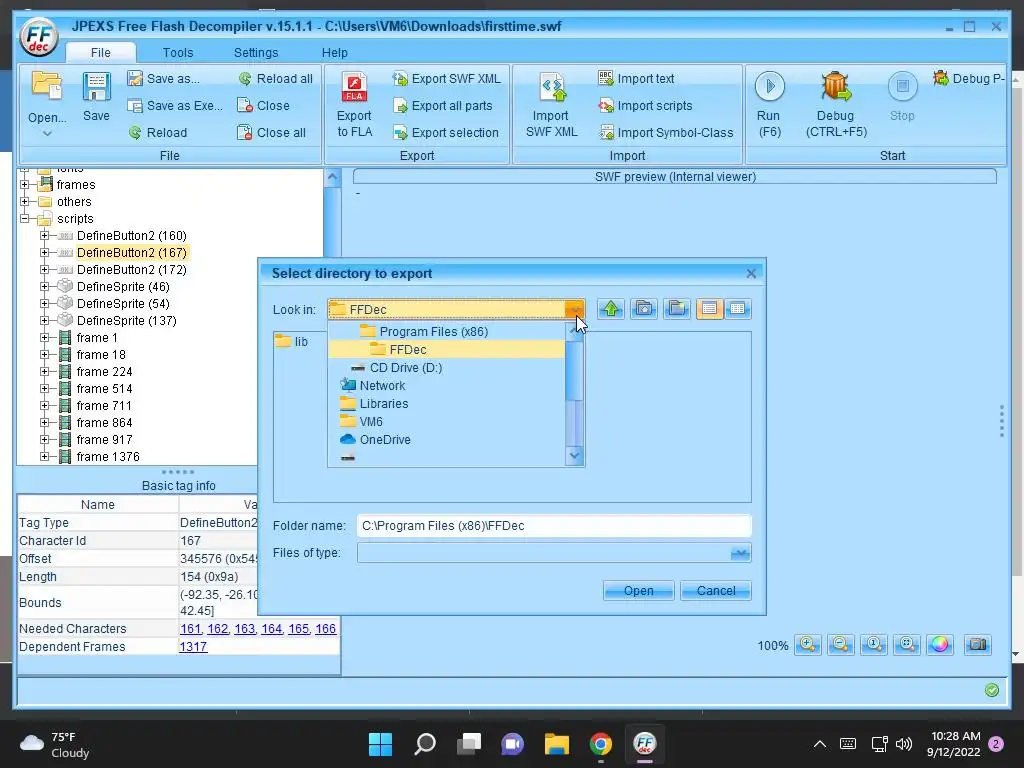
Task: Click Import Symbol-Class
Action: tap(666, 133)
